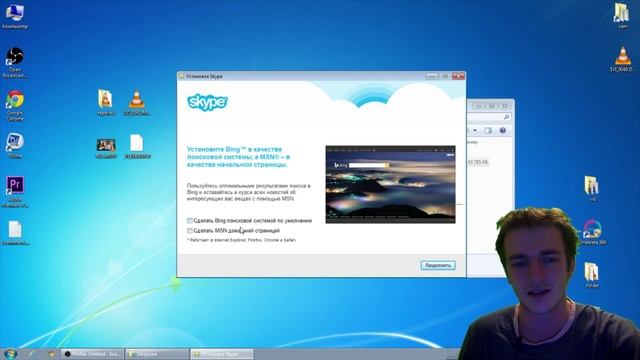Open the Google Chrome desktop shortcut

point(15,105)
